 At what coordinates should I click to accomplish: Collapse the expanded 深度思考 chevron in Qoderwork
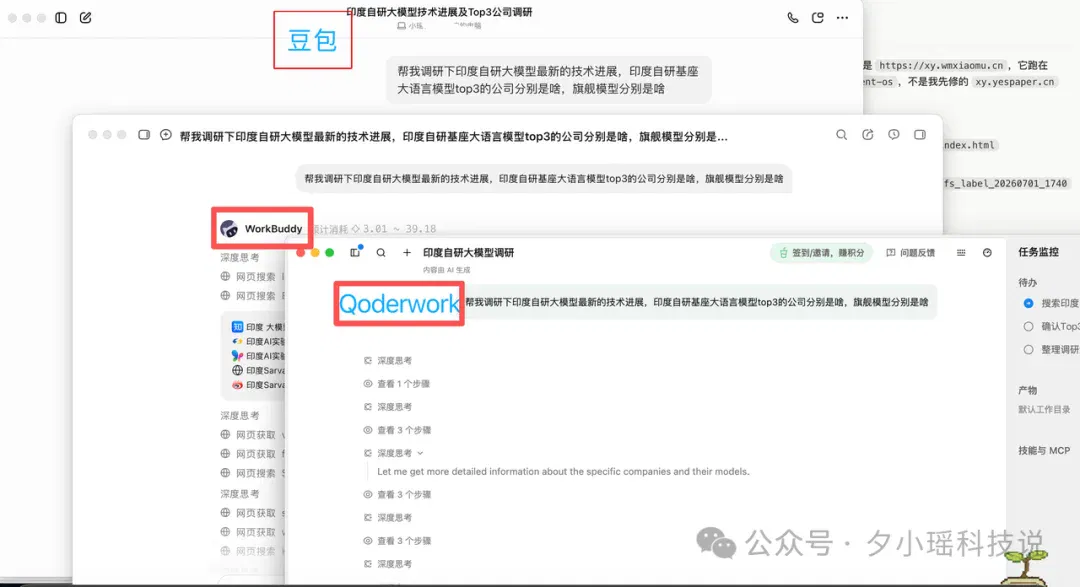point(420,453)
